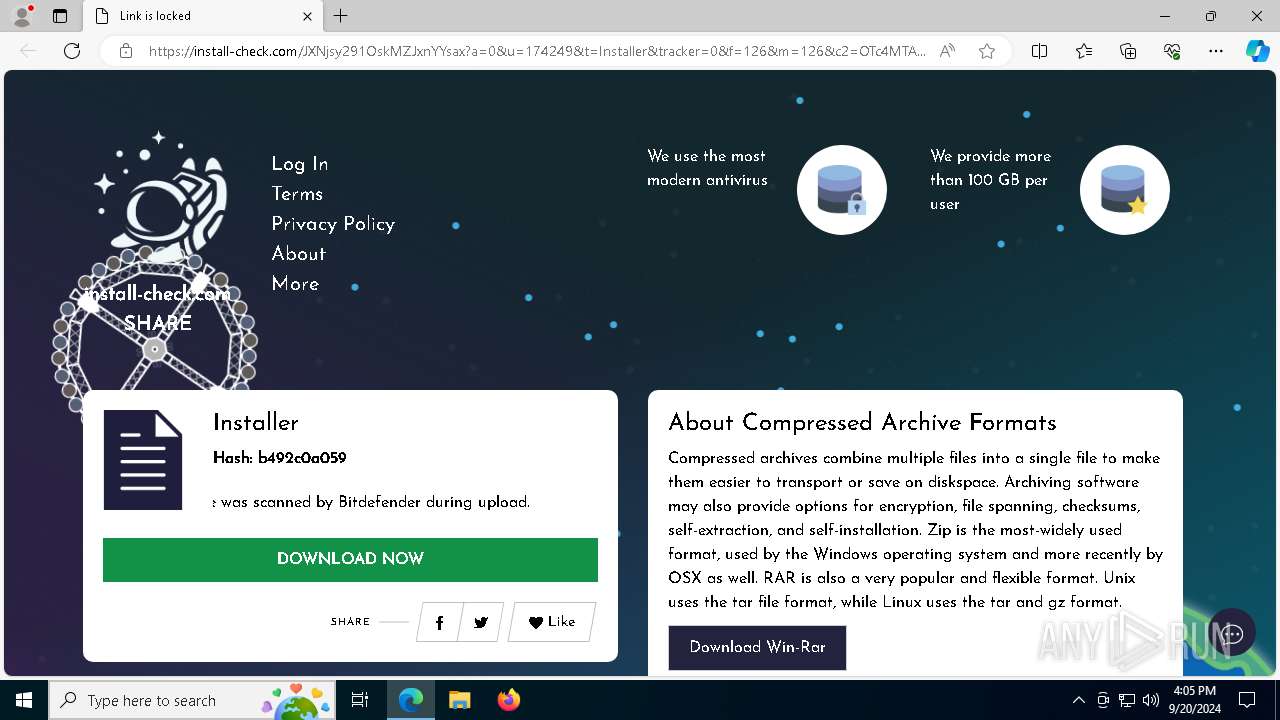Open the Privacy Policy link
Screen dimensions: 1280x720
tap(333, 224)
